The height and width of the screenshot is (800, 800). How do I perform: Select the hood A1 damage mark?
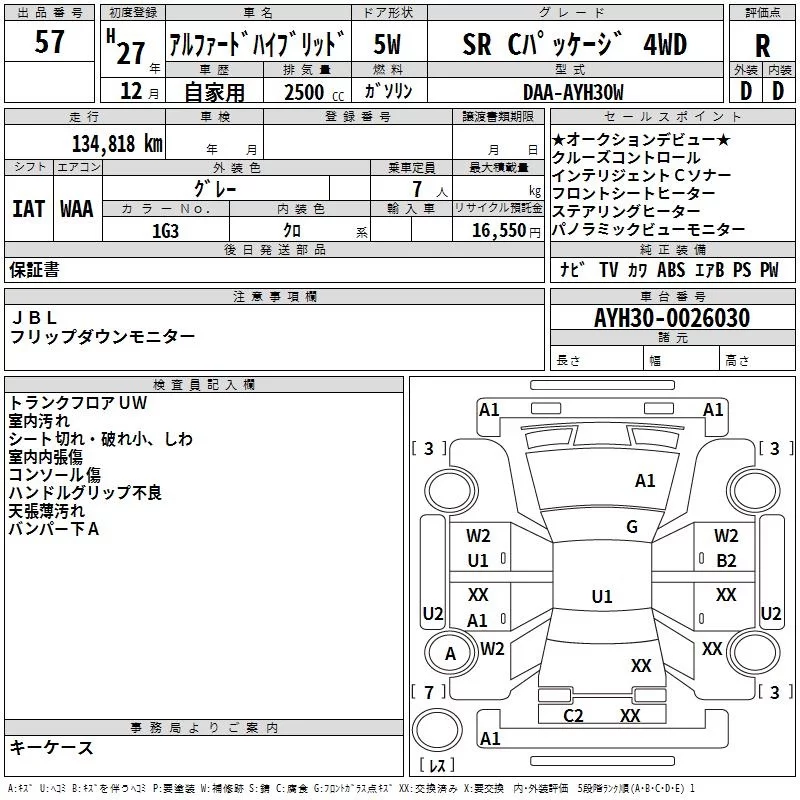coord(645,481)
